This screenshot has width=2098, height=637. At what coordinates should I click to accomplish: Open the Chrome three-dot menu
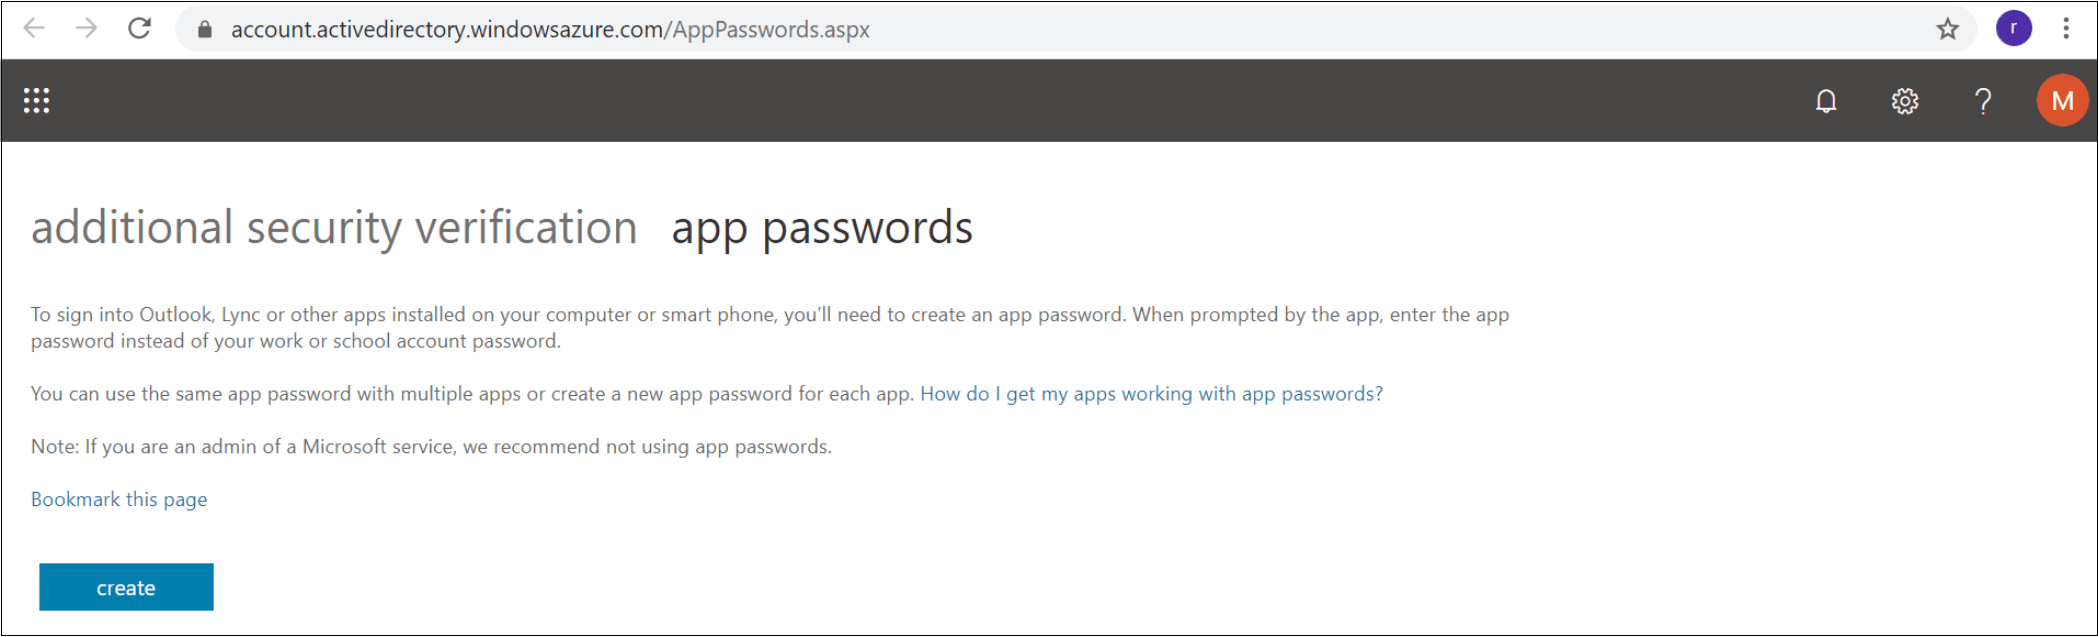pyautogui.click(x=2066, y=29)
